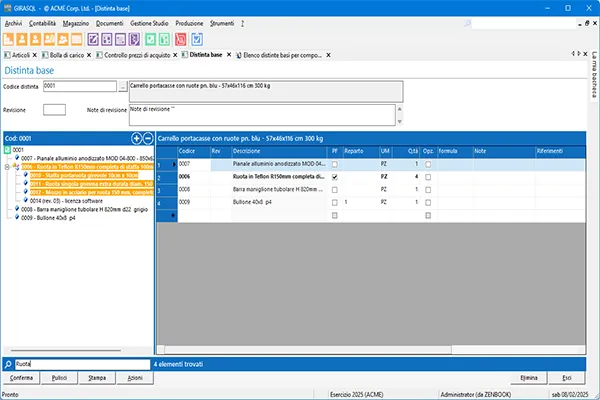Close the Distinta base tab

(x=229, y=55)
